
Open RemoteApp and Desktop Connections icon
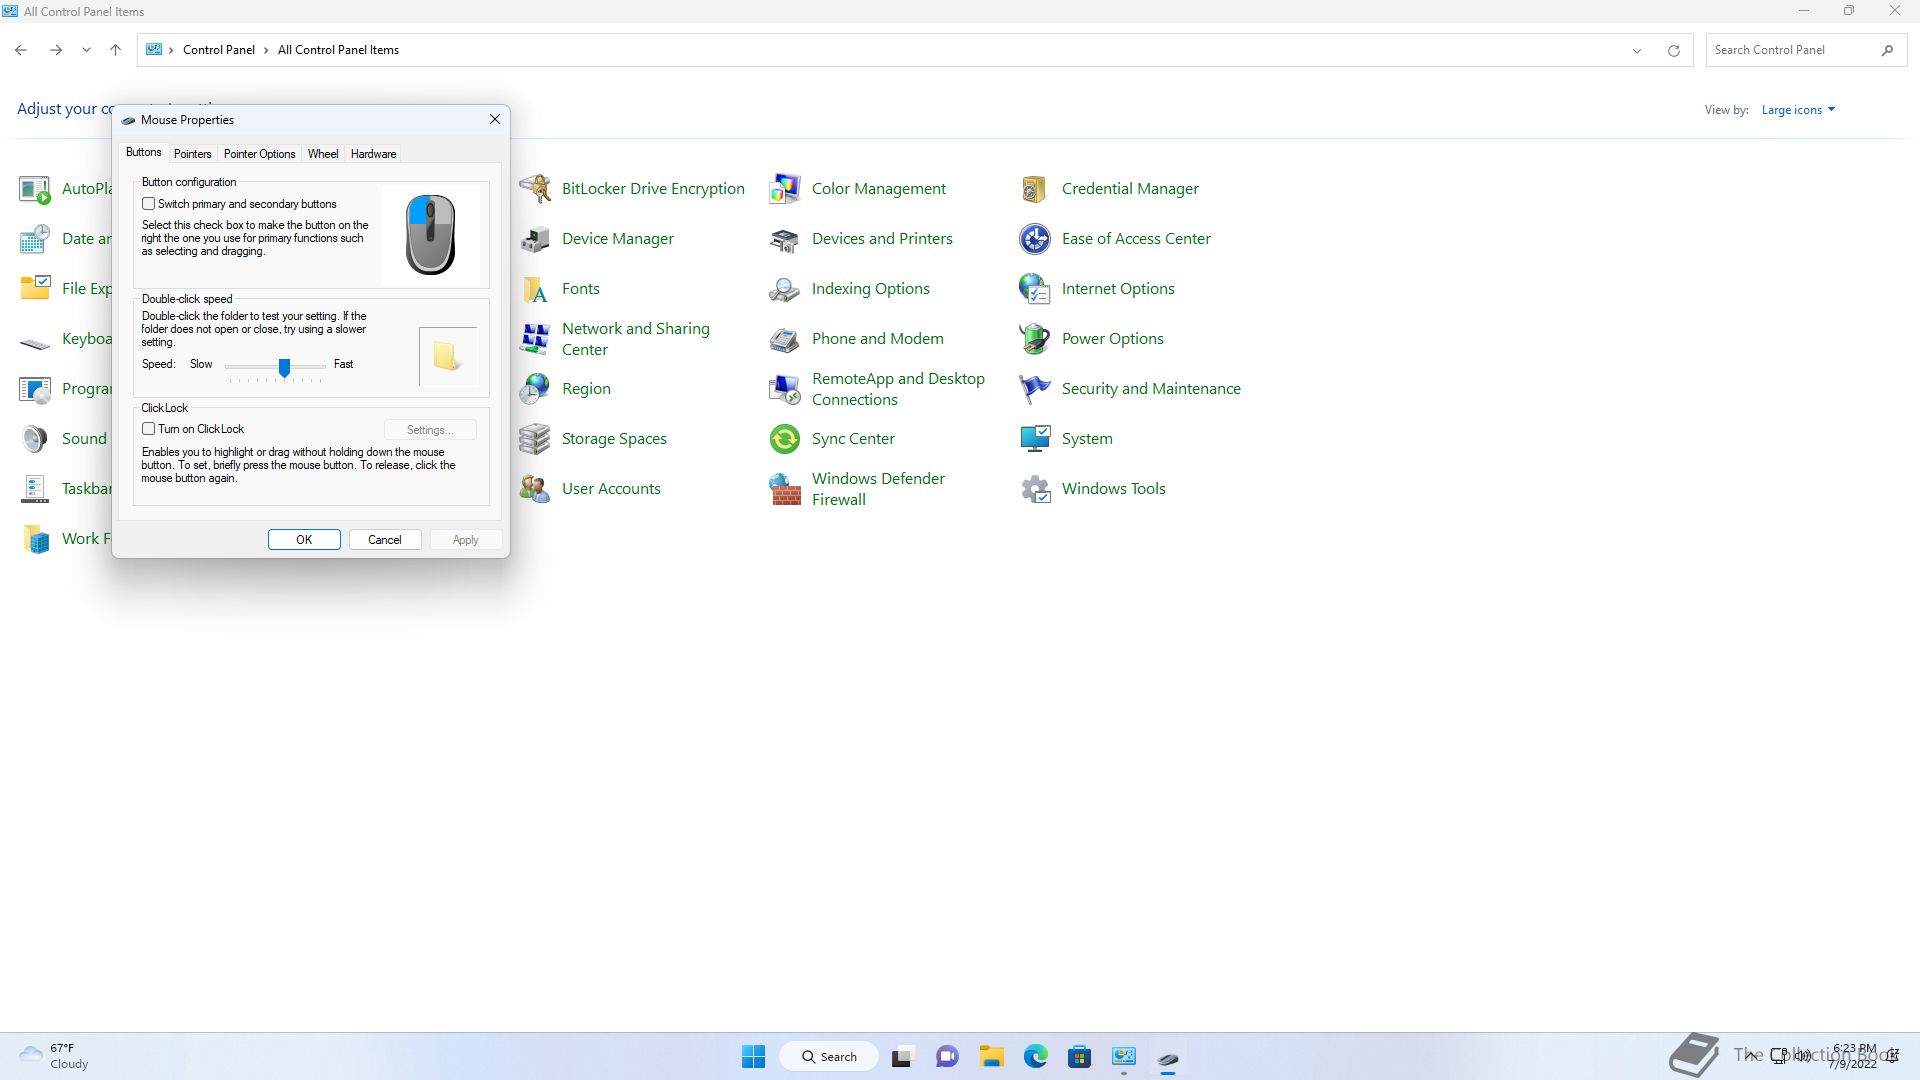(x=785, y=388)
